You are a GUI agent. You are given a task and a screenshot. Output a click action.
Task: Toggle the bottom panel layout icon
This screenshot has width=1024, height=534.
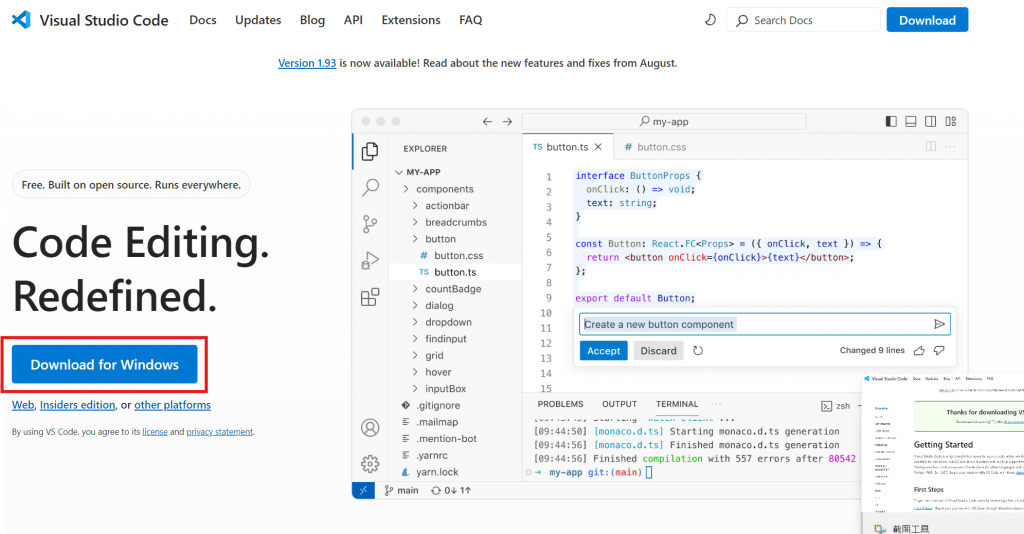(910, 121)
